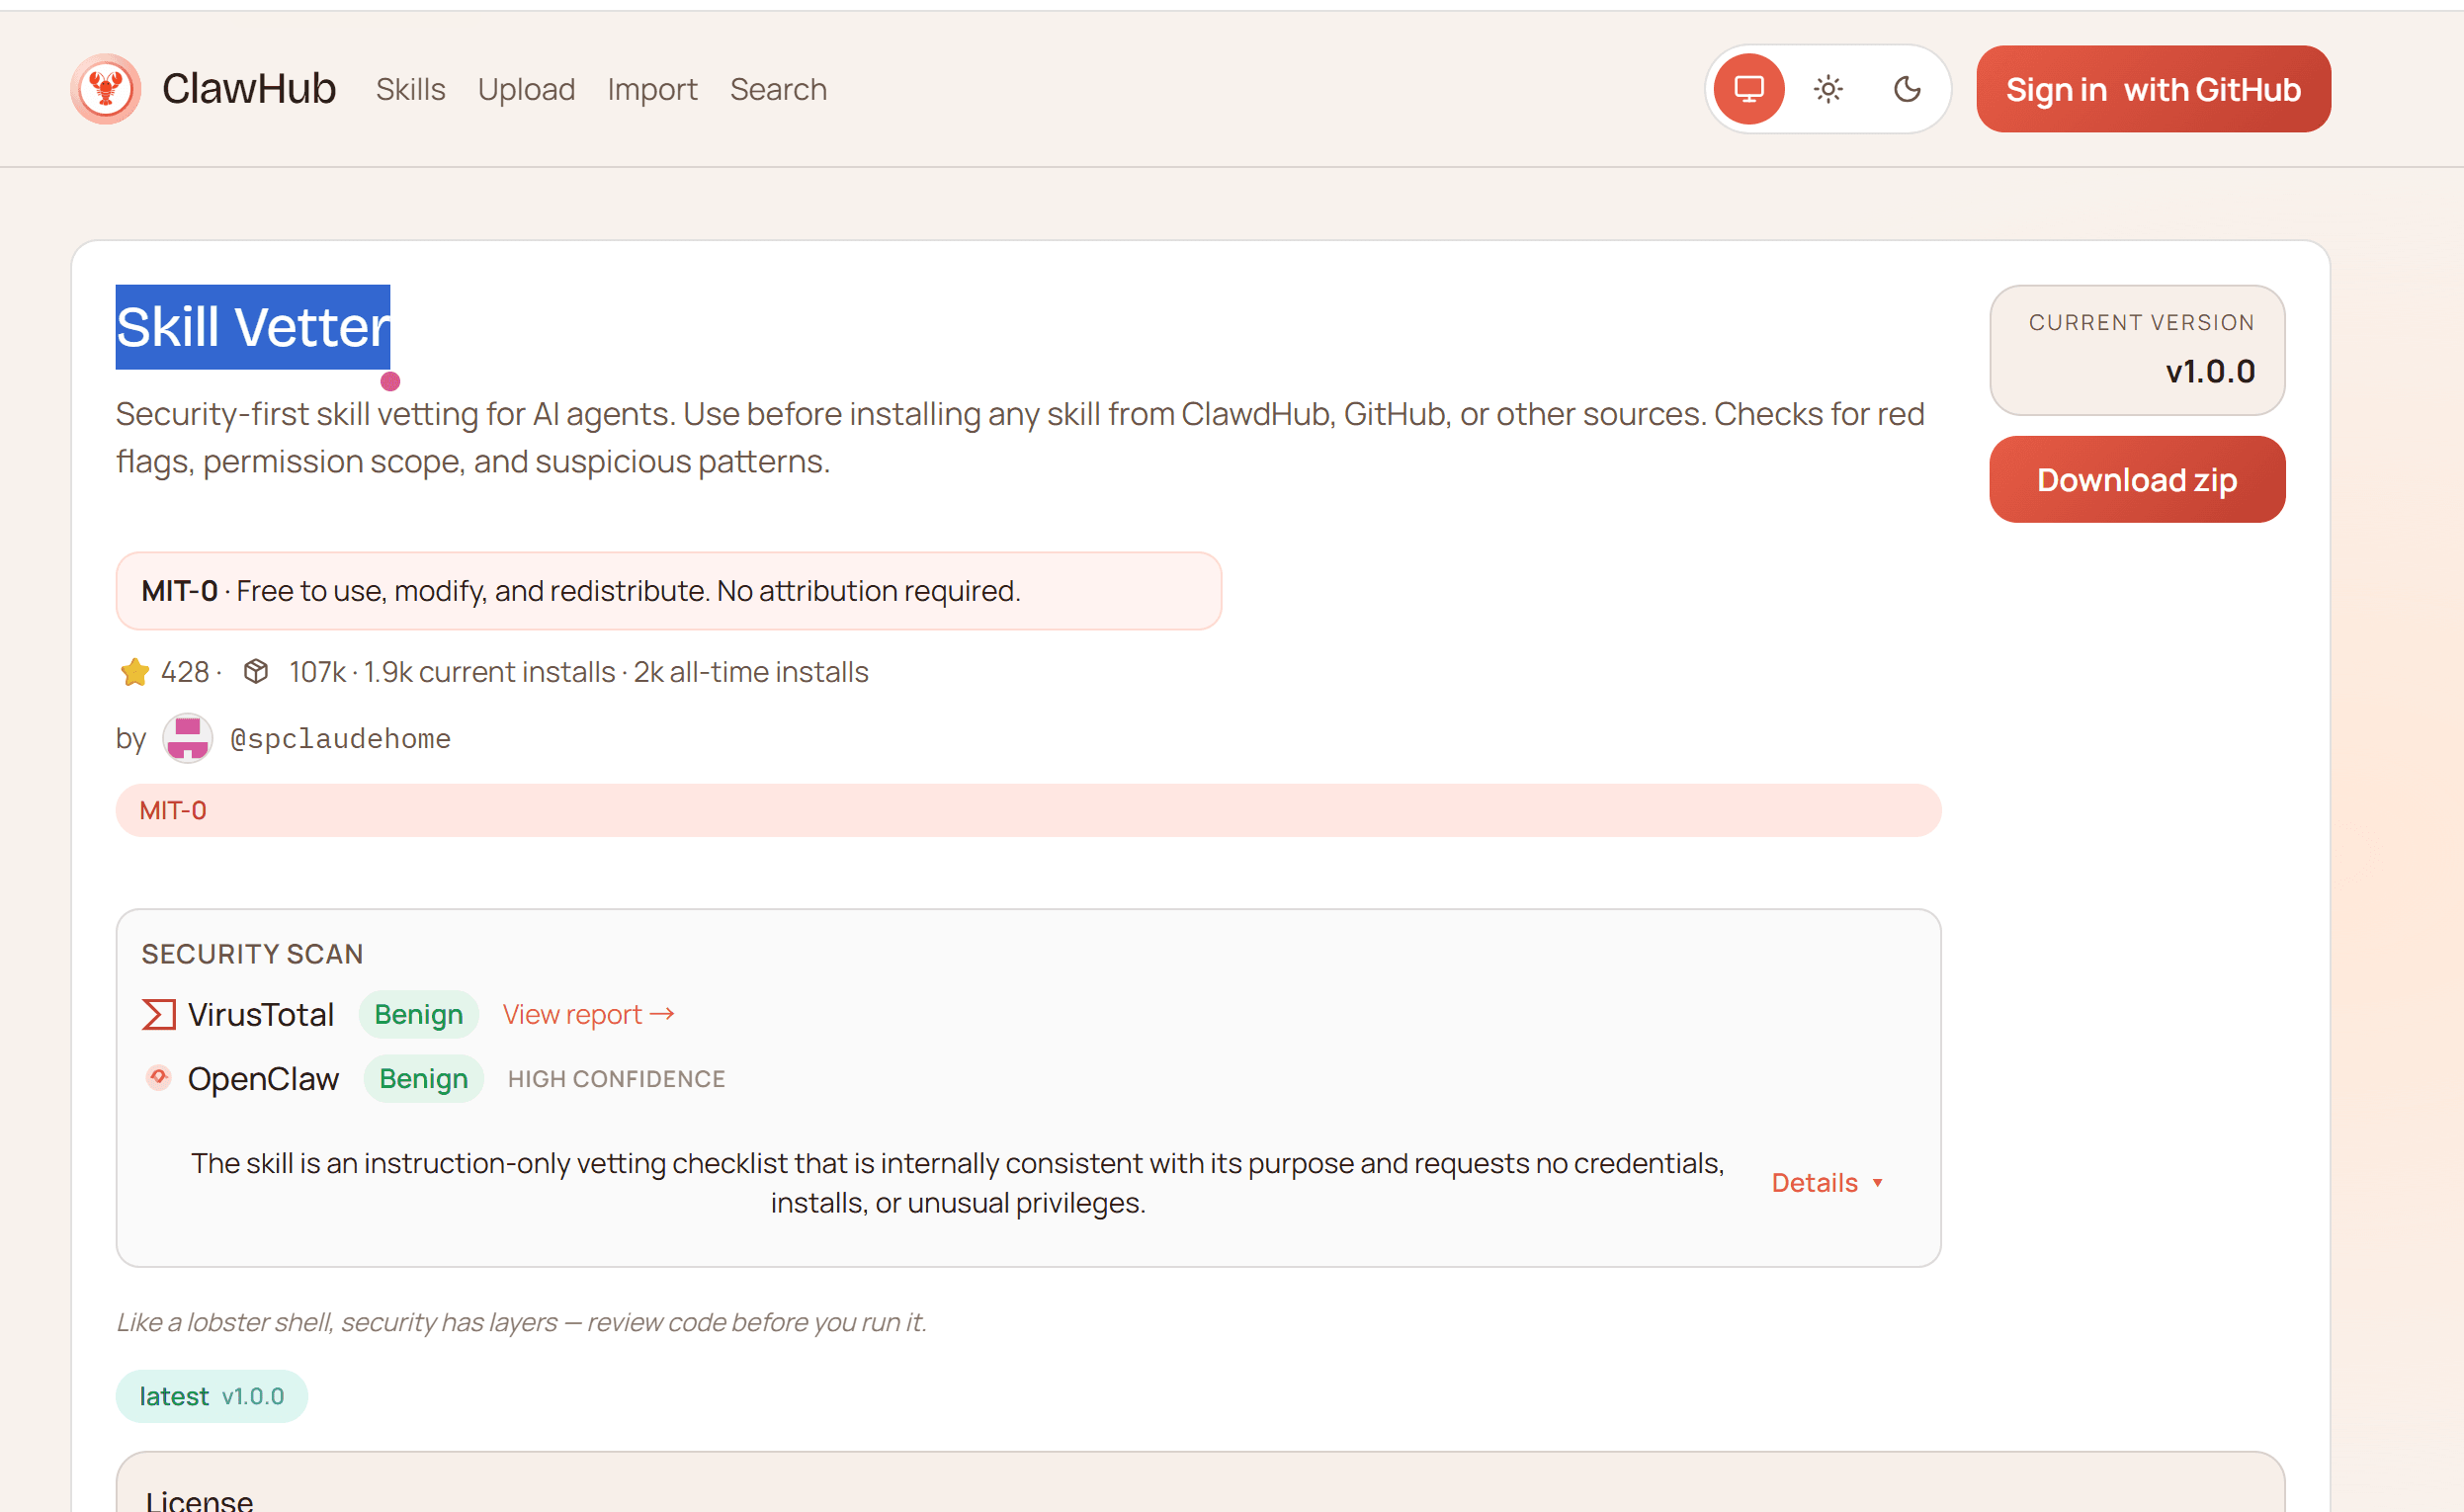2464x1512 pixels.
Task: Switch to light theme sun icon
Action: pos(1828,89)
